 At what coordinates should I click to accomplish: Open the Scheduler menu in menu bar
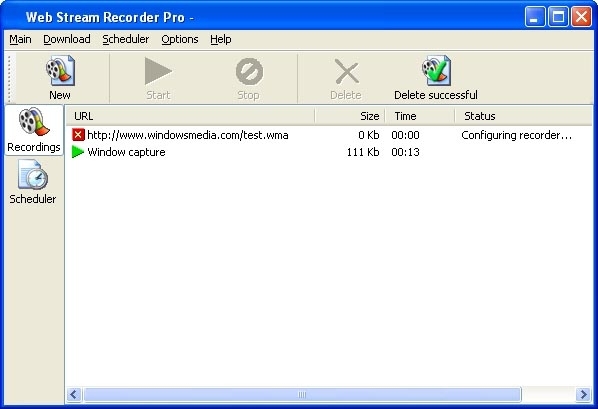(x=125, y=39)
